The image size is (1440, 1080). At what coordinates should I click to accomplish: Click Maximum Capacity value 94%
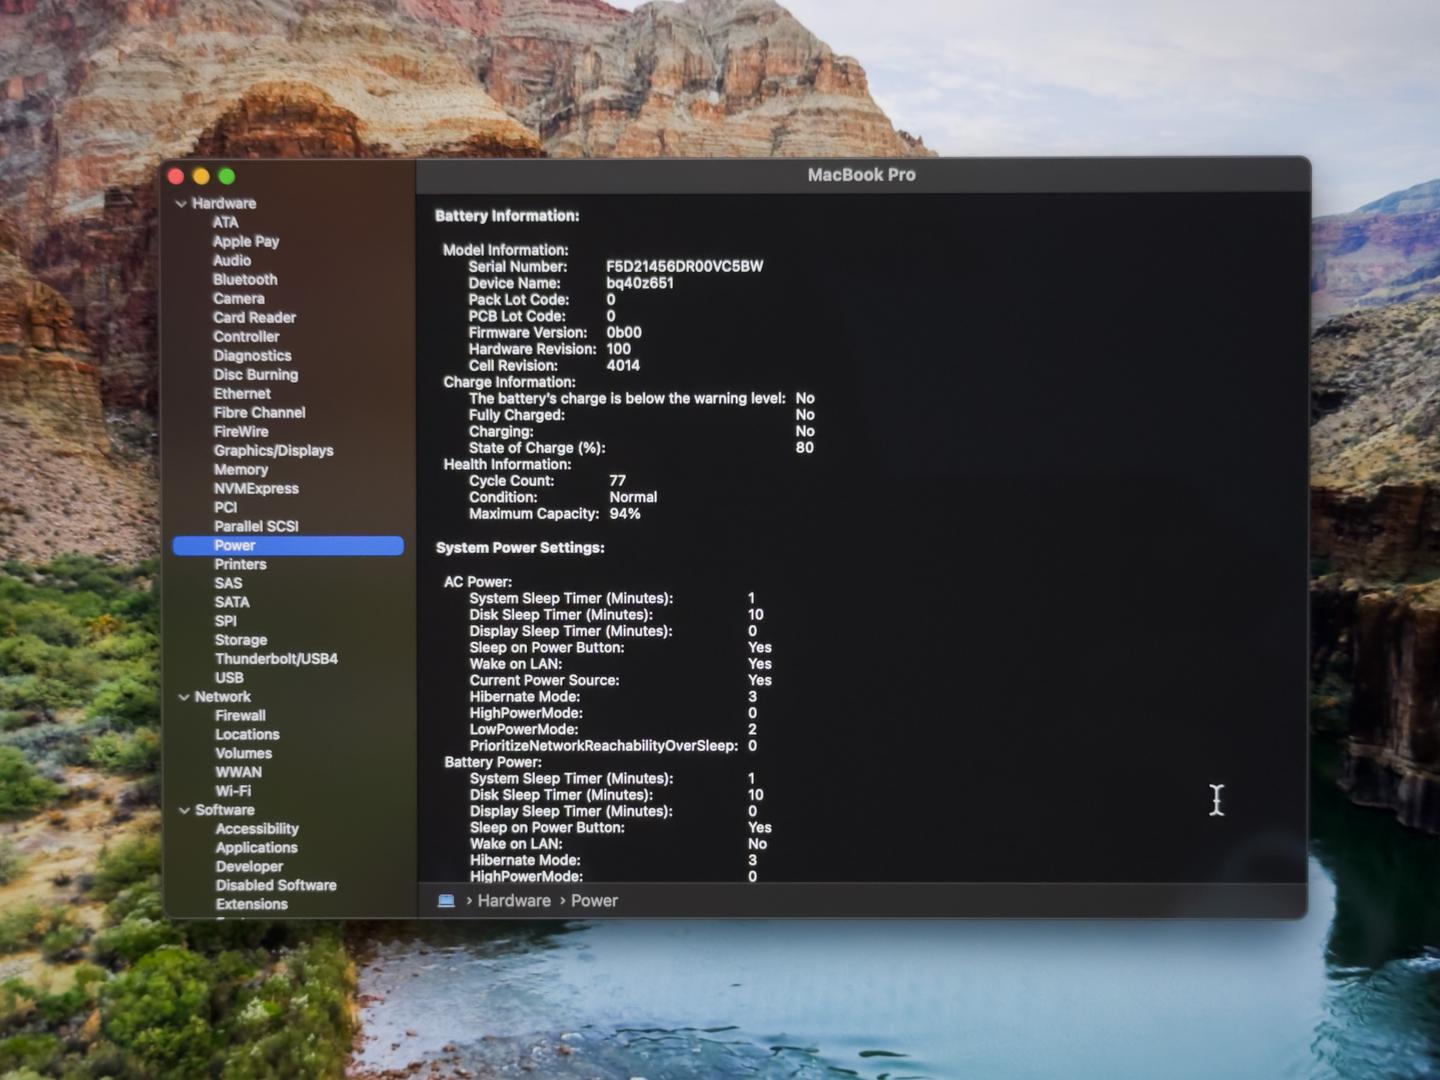coord(625,515)
